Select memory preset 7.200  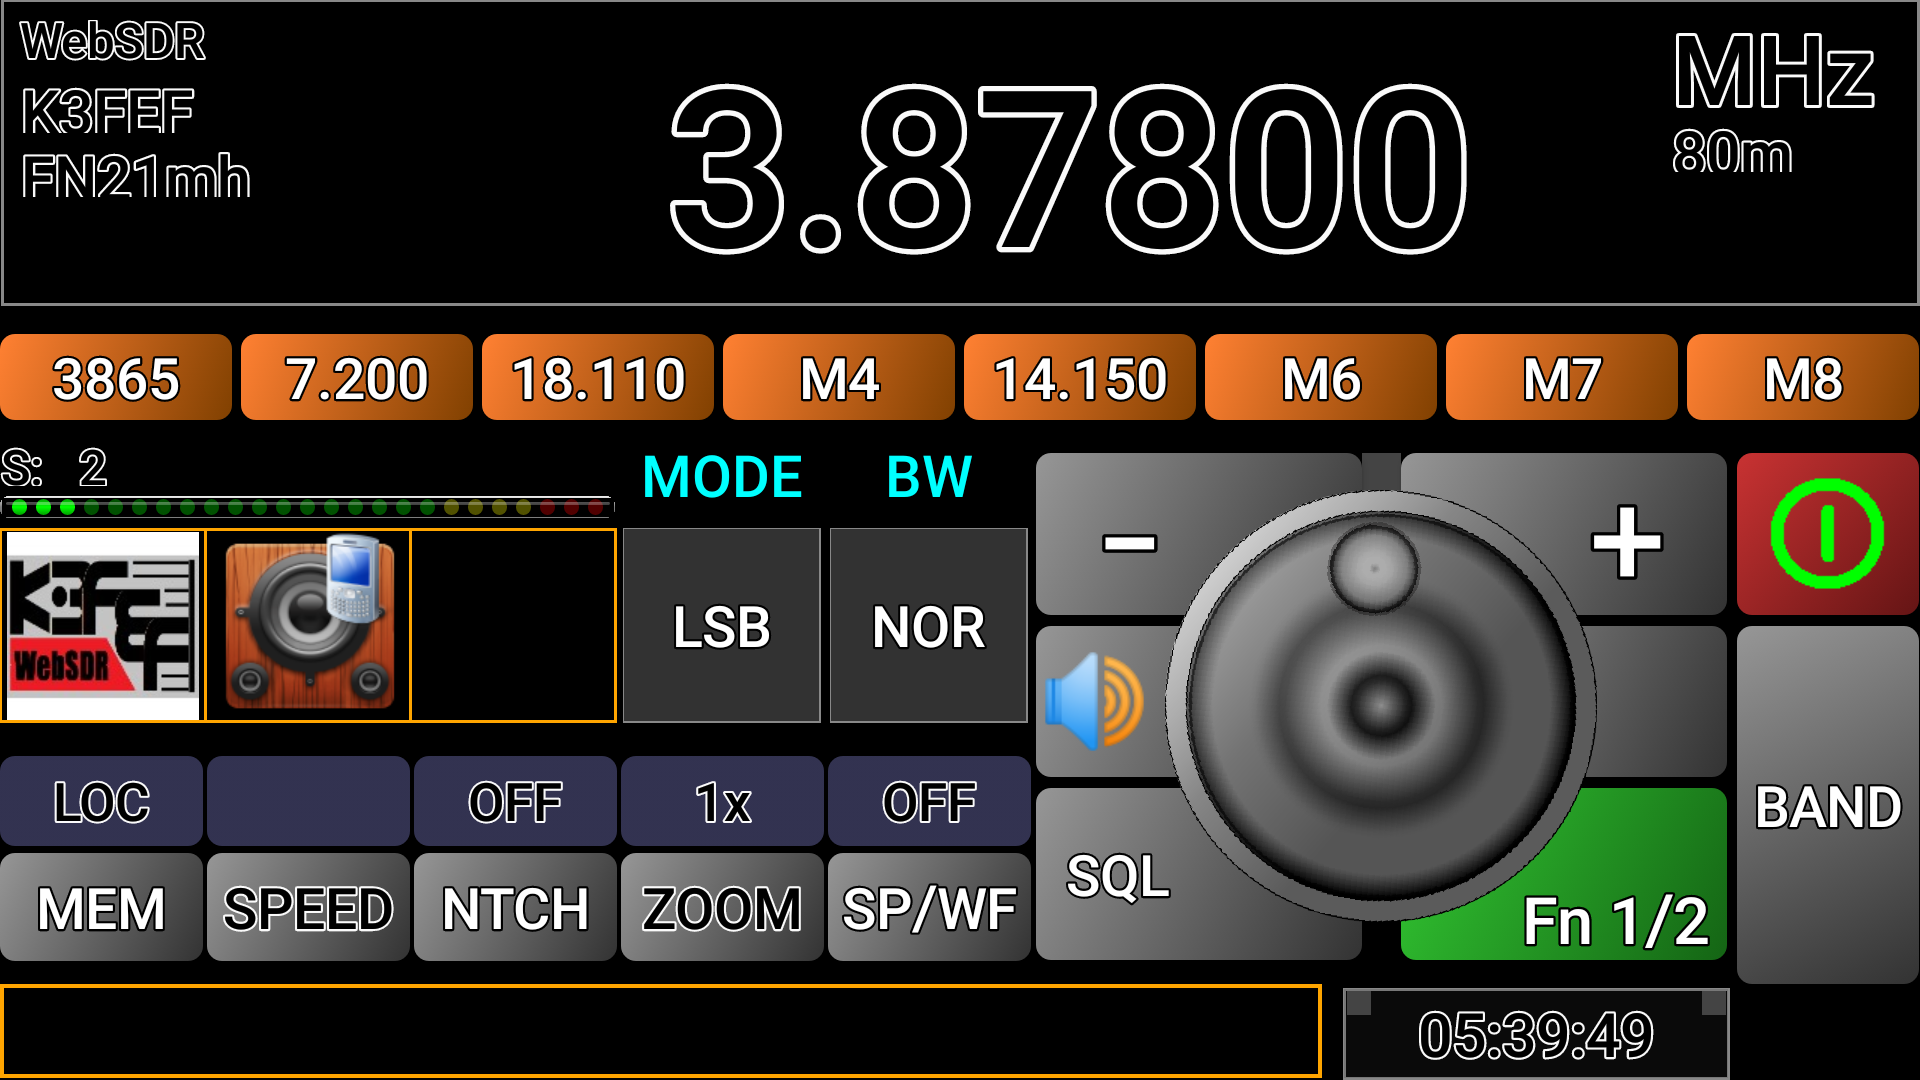(x=356, y=378)
